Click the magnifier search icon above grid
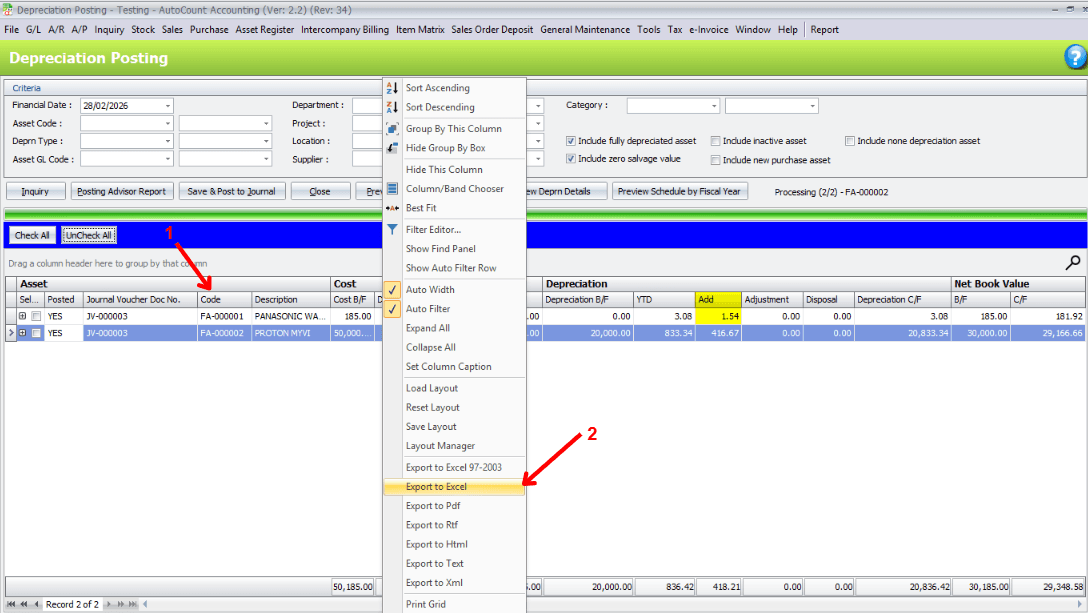The image size is (1088, 613). point(1073,263)
